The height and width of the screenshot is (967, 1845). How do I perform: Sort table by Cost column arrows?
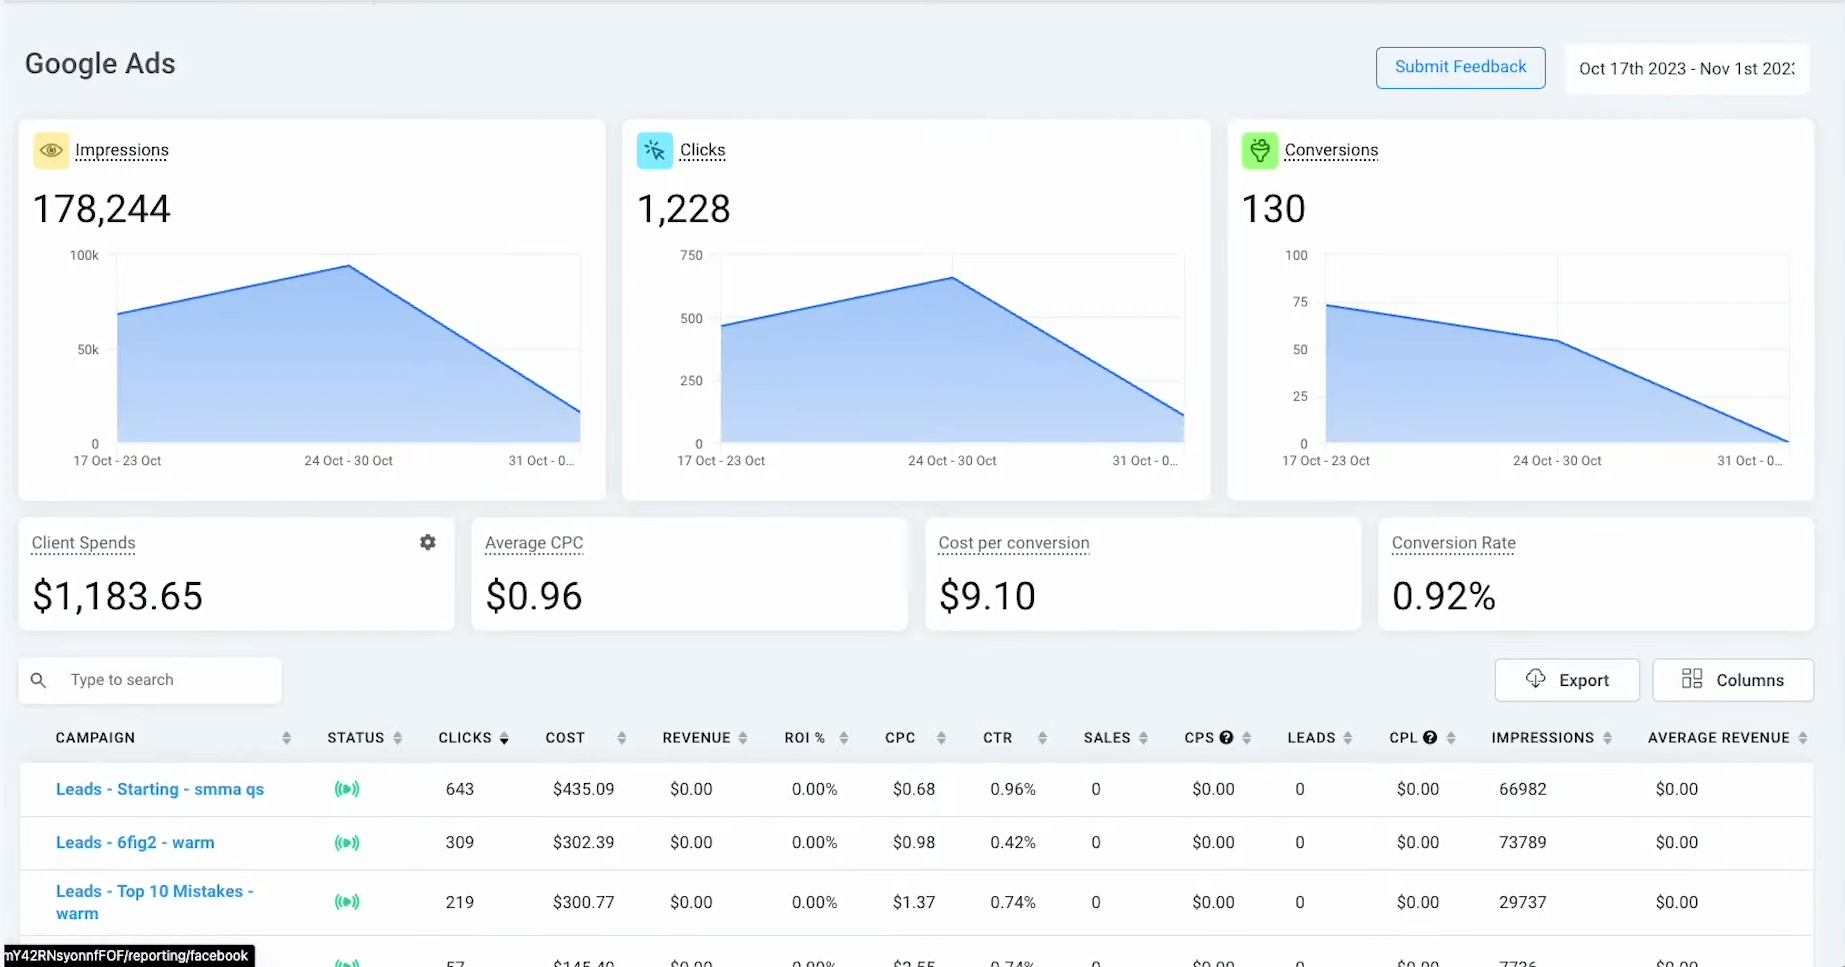point(621,738)
